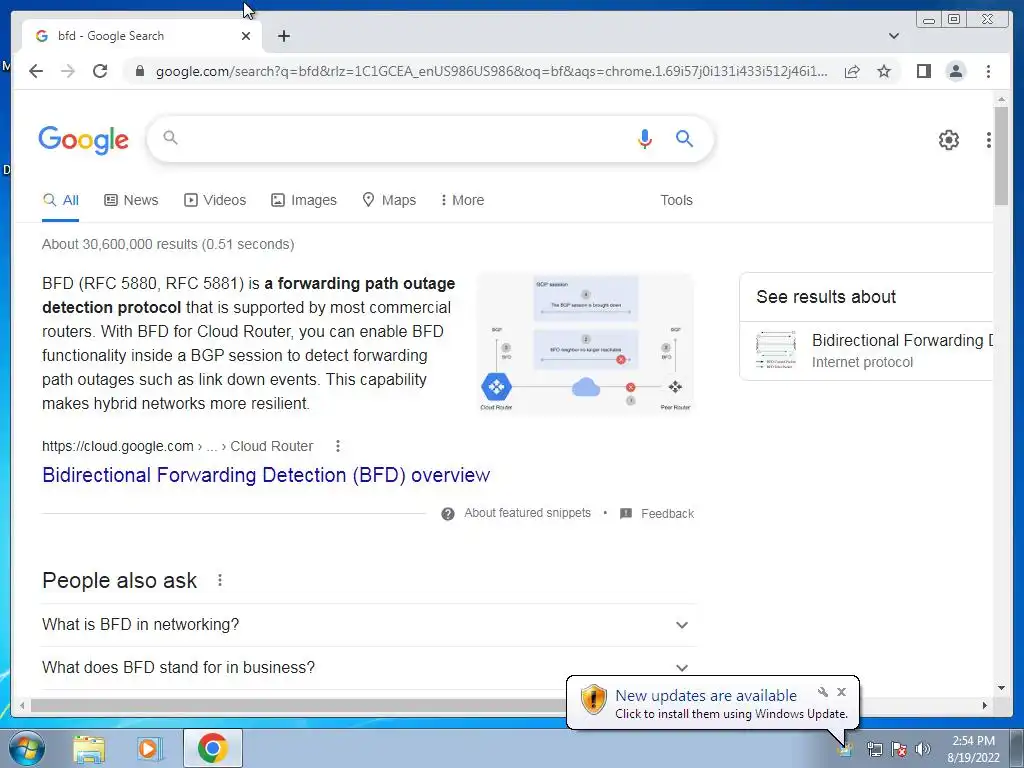Expand What does BFD stand for in business?
The height and width of the screenshot is (768, 1024).
pos(369,667)
